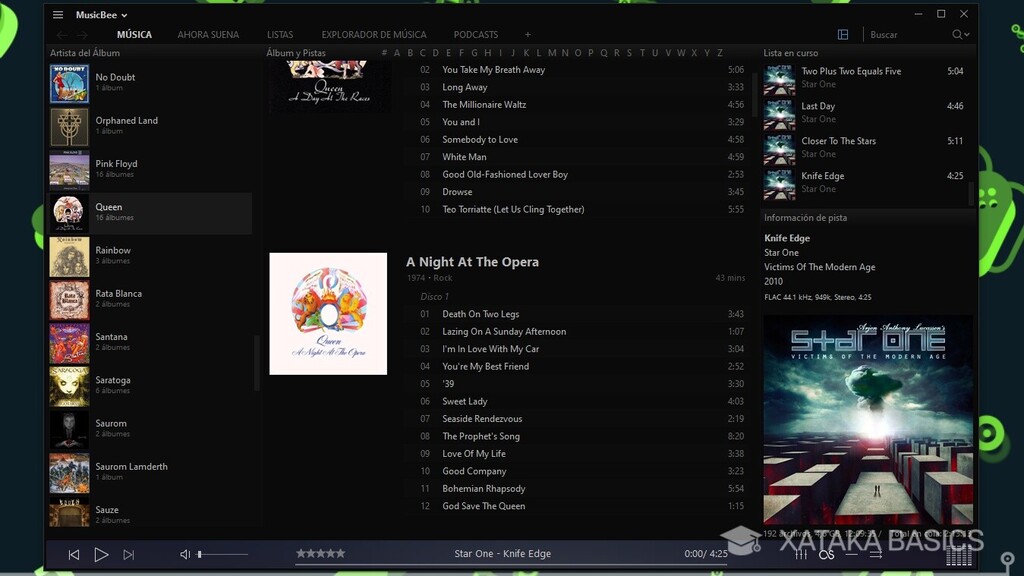Viewport: 1024px width, 576px height.
Task: Click the panel layout icon beside the search box
Action: (843, 34)
